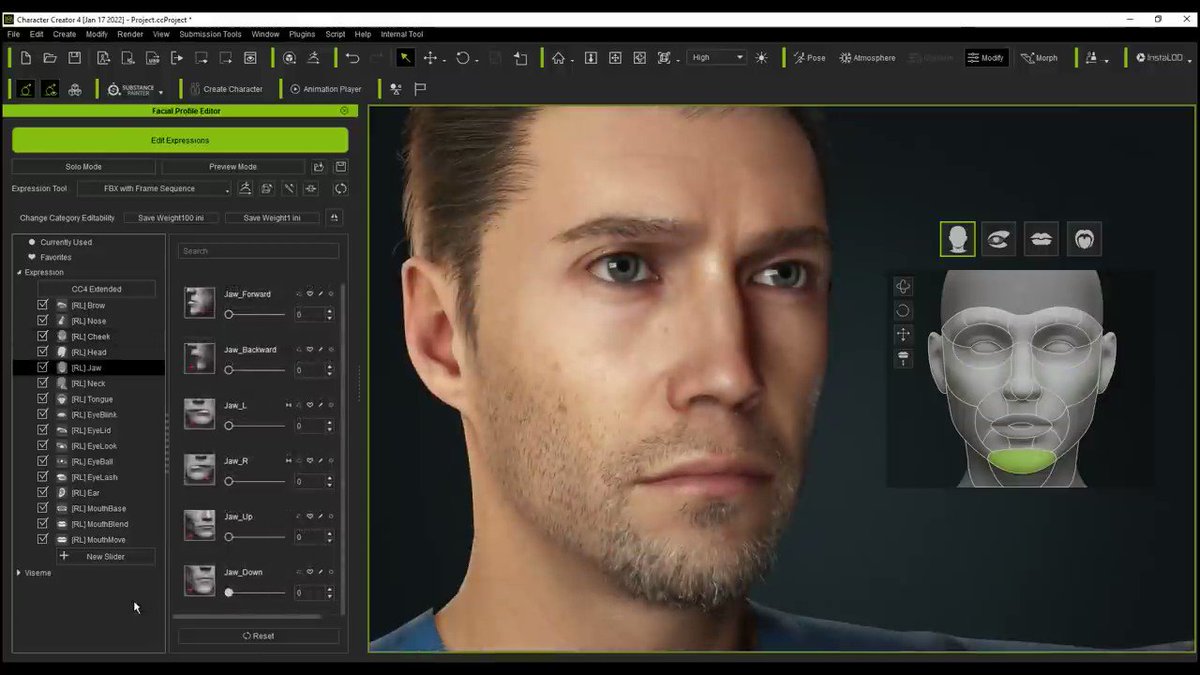Open the Rotate tool dropdown arrow
Viewport: 1200px width, 675px height.
477,60
